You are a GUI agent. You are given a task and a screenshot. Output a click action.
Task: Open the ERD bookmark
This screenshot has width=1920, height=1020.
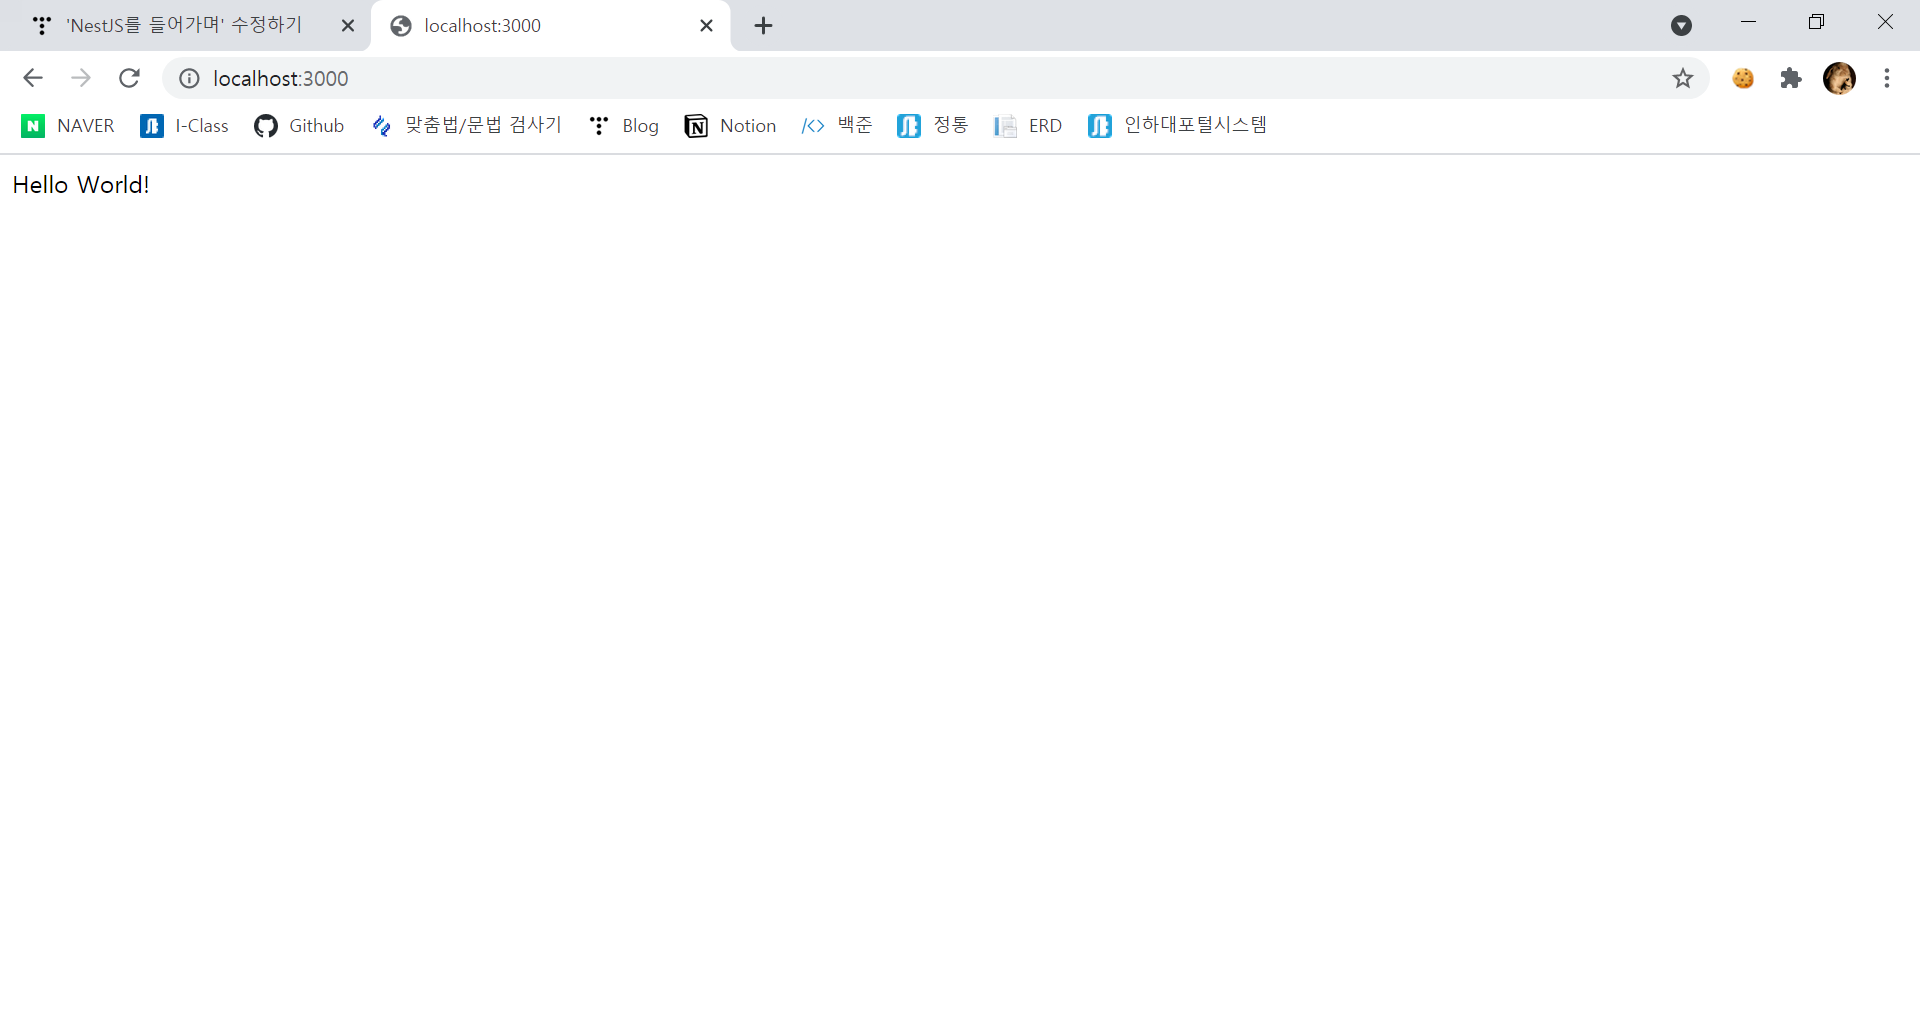pos(1028,126)
